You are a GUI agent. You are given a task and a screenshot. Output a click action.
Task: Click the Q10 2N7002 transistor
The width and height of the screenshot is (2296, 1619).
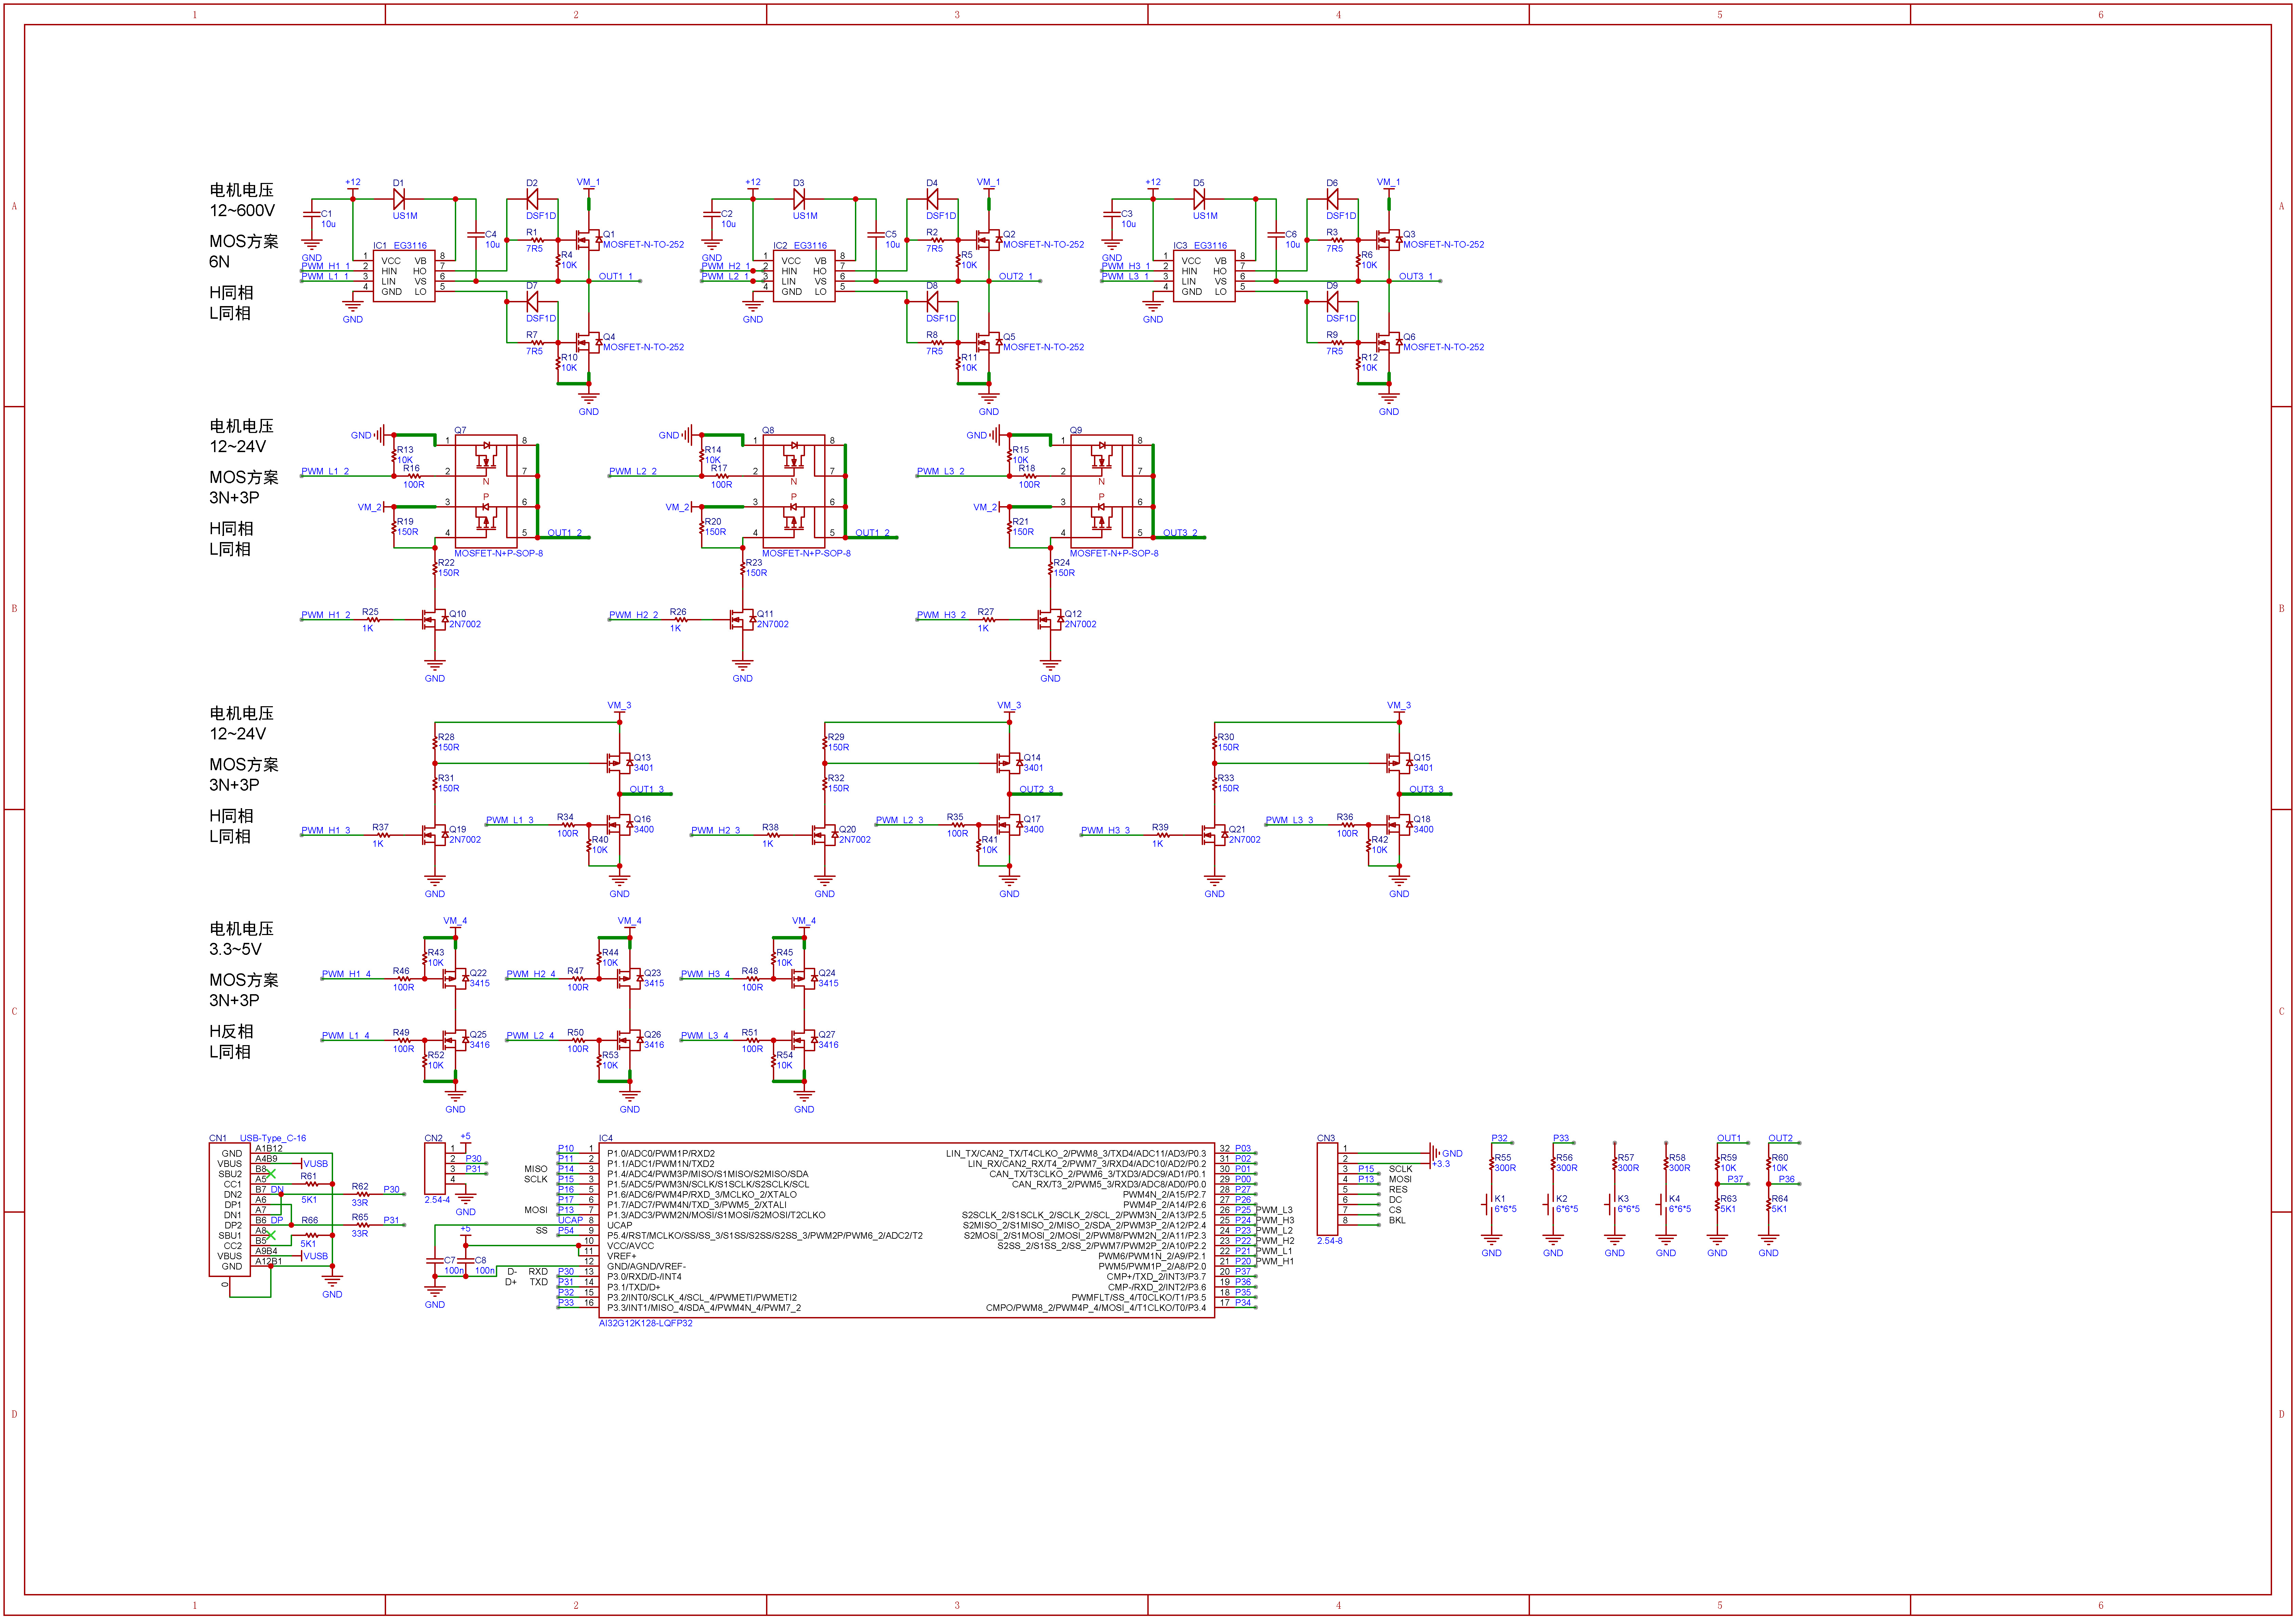coord(435,620)
